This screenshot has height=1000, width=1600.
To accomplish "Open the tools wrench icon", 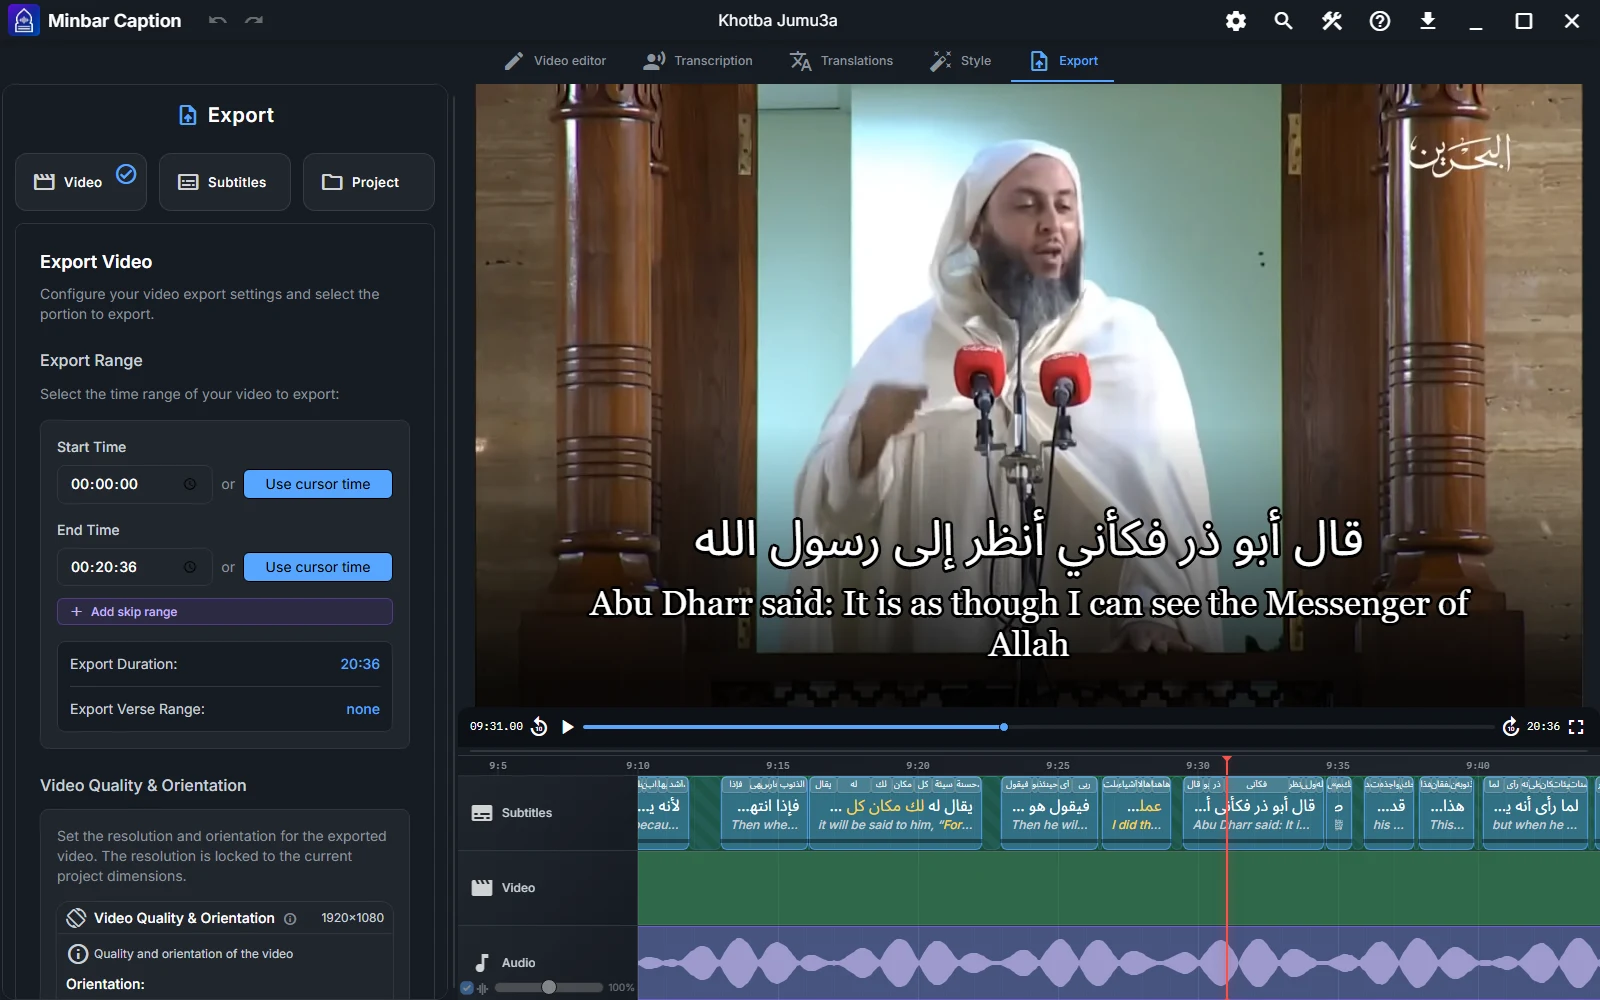I will (1332, 21).
